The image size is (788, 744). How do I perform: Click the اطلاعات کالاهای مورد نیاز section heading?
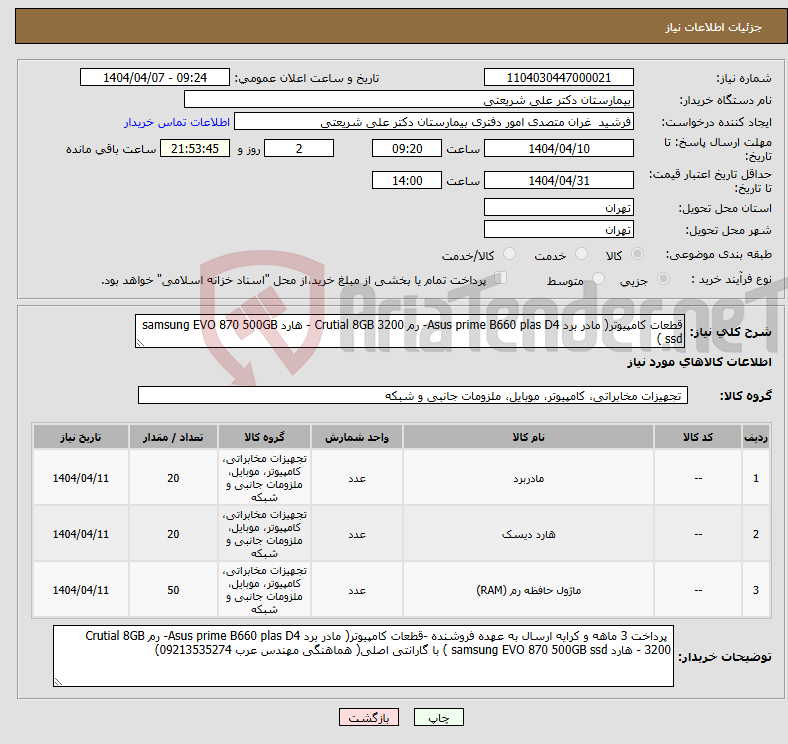699,362
